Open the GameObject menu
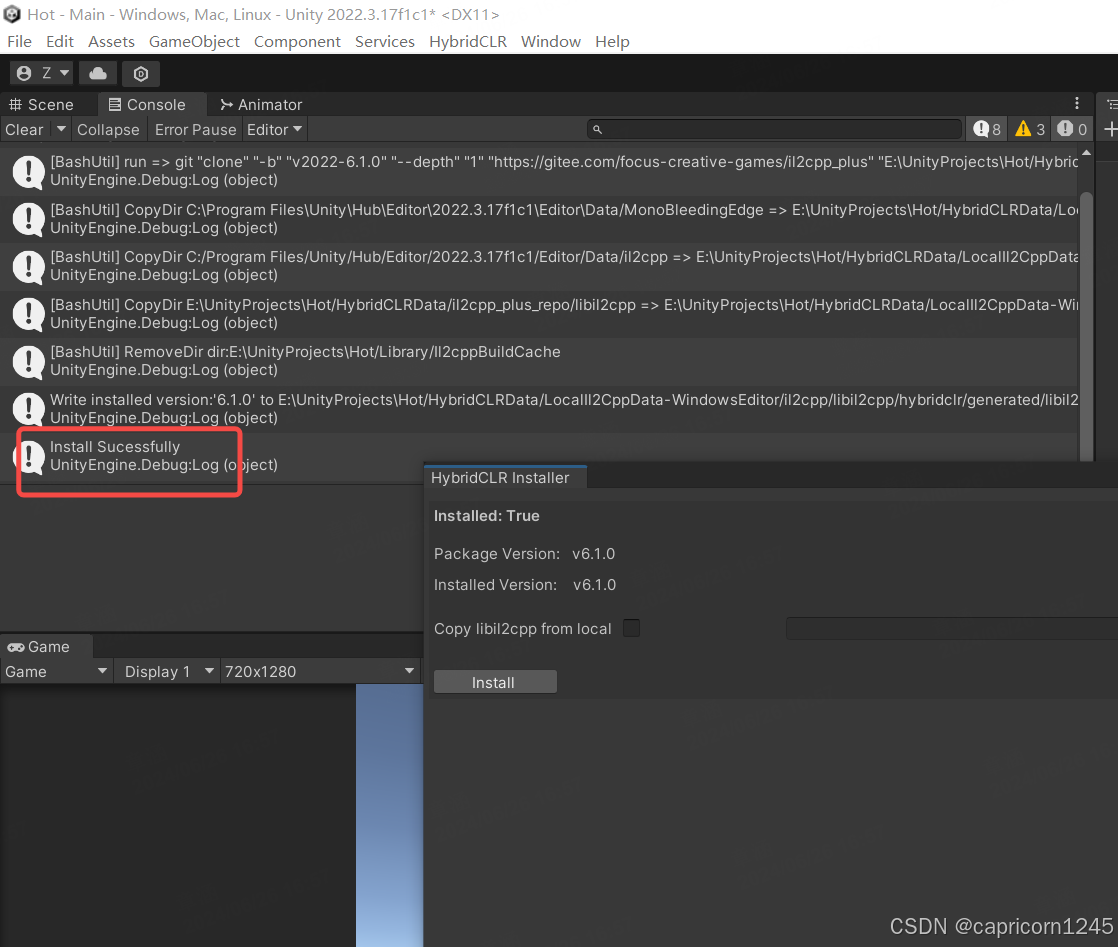 pos(194,41)
